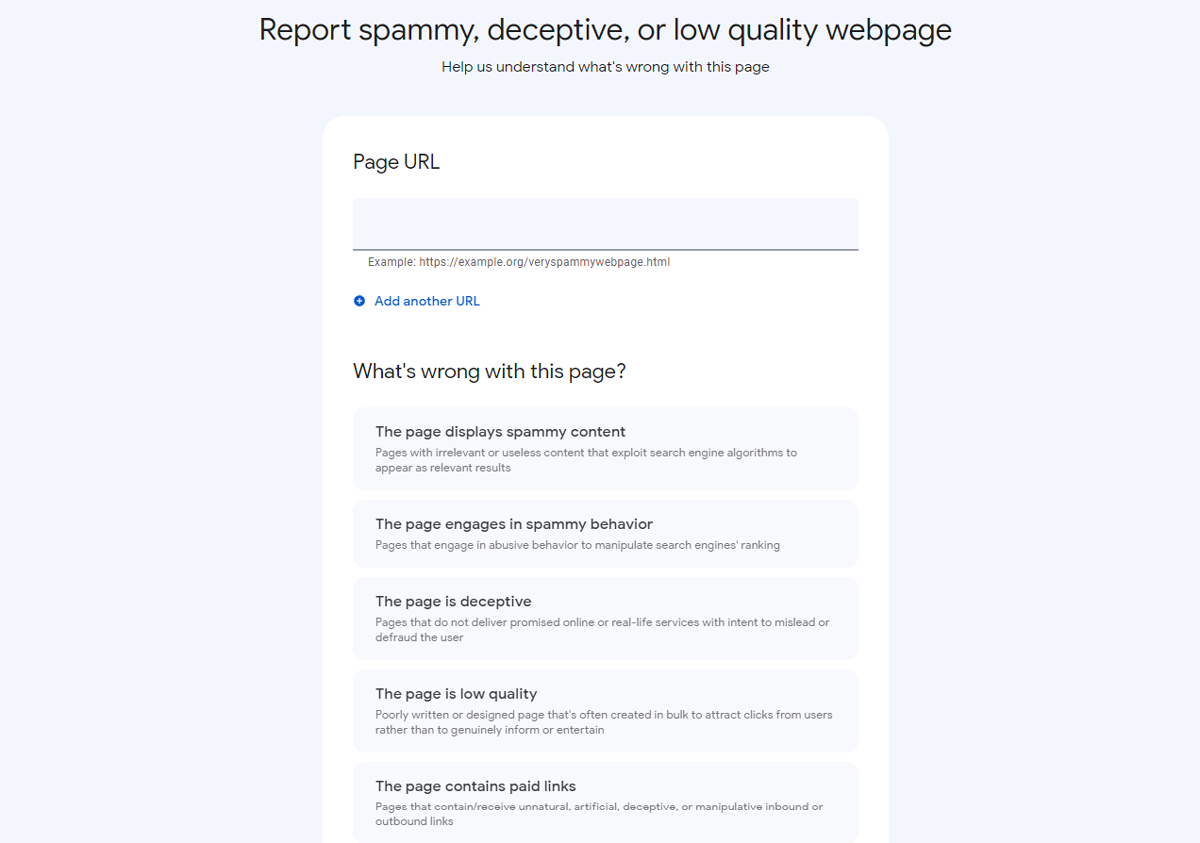The width and height of the screenshot is (1200, 843).
Task: Select The page displays spammy content option
Action: pyautogui.click(x=605, y=449)
